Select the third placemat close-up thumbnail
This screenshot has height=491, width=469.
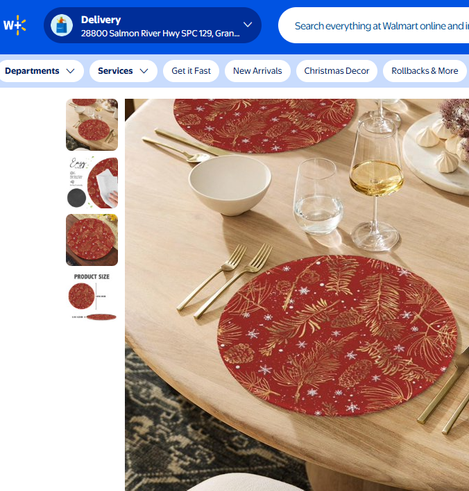(92, 240)
